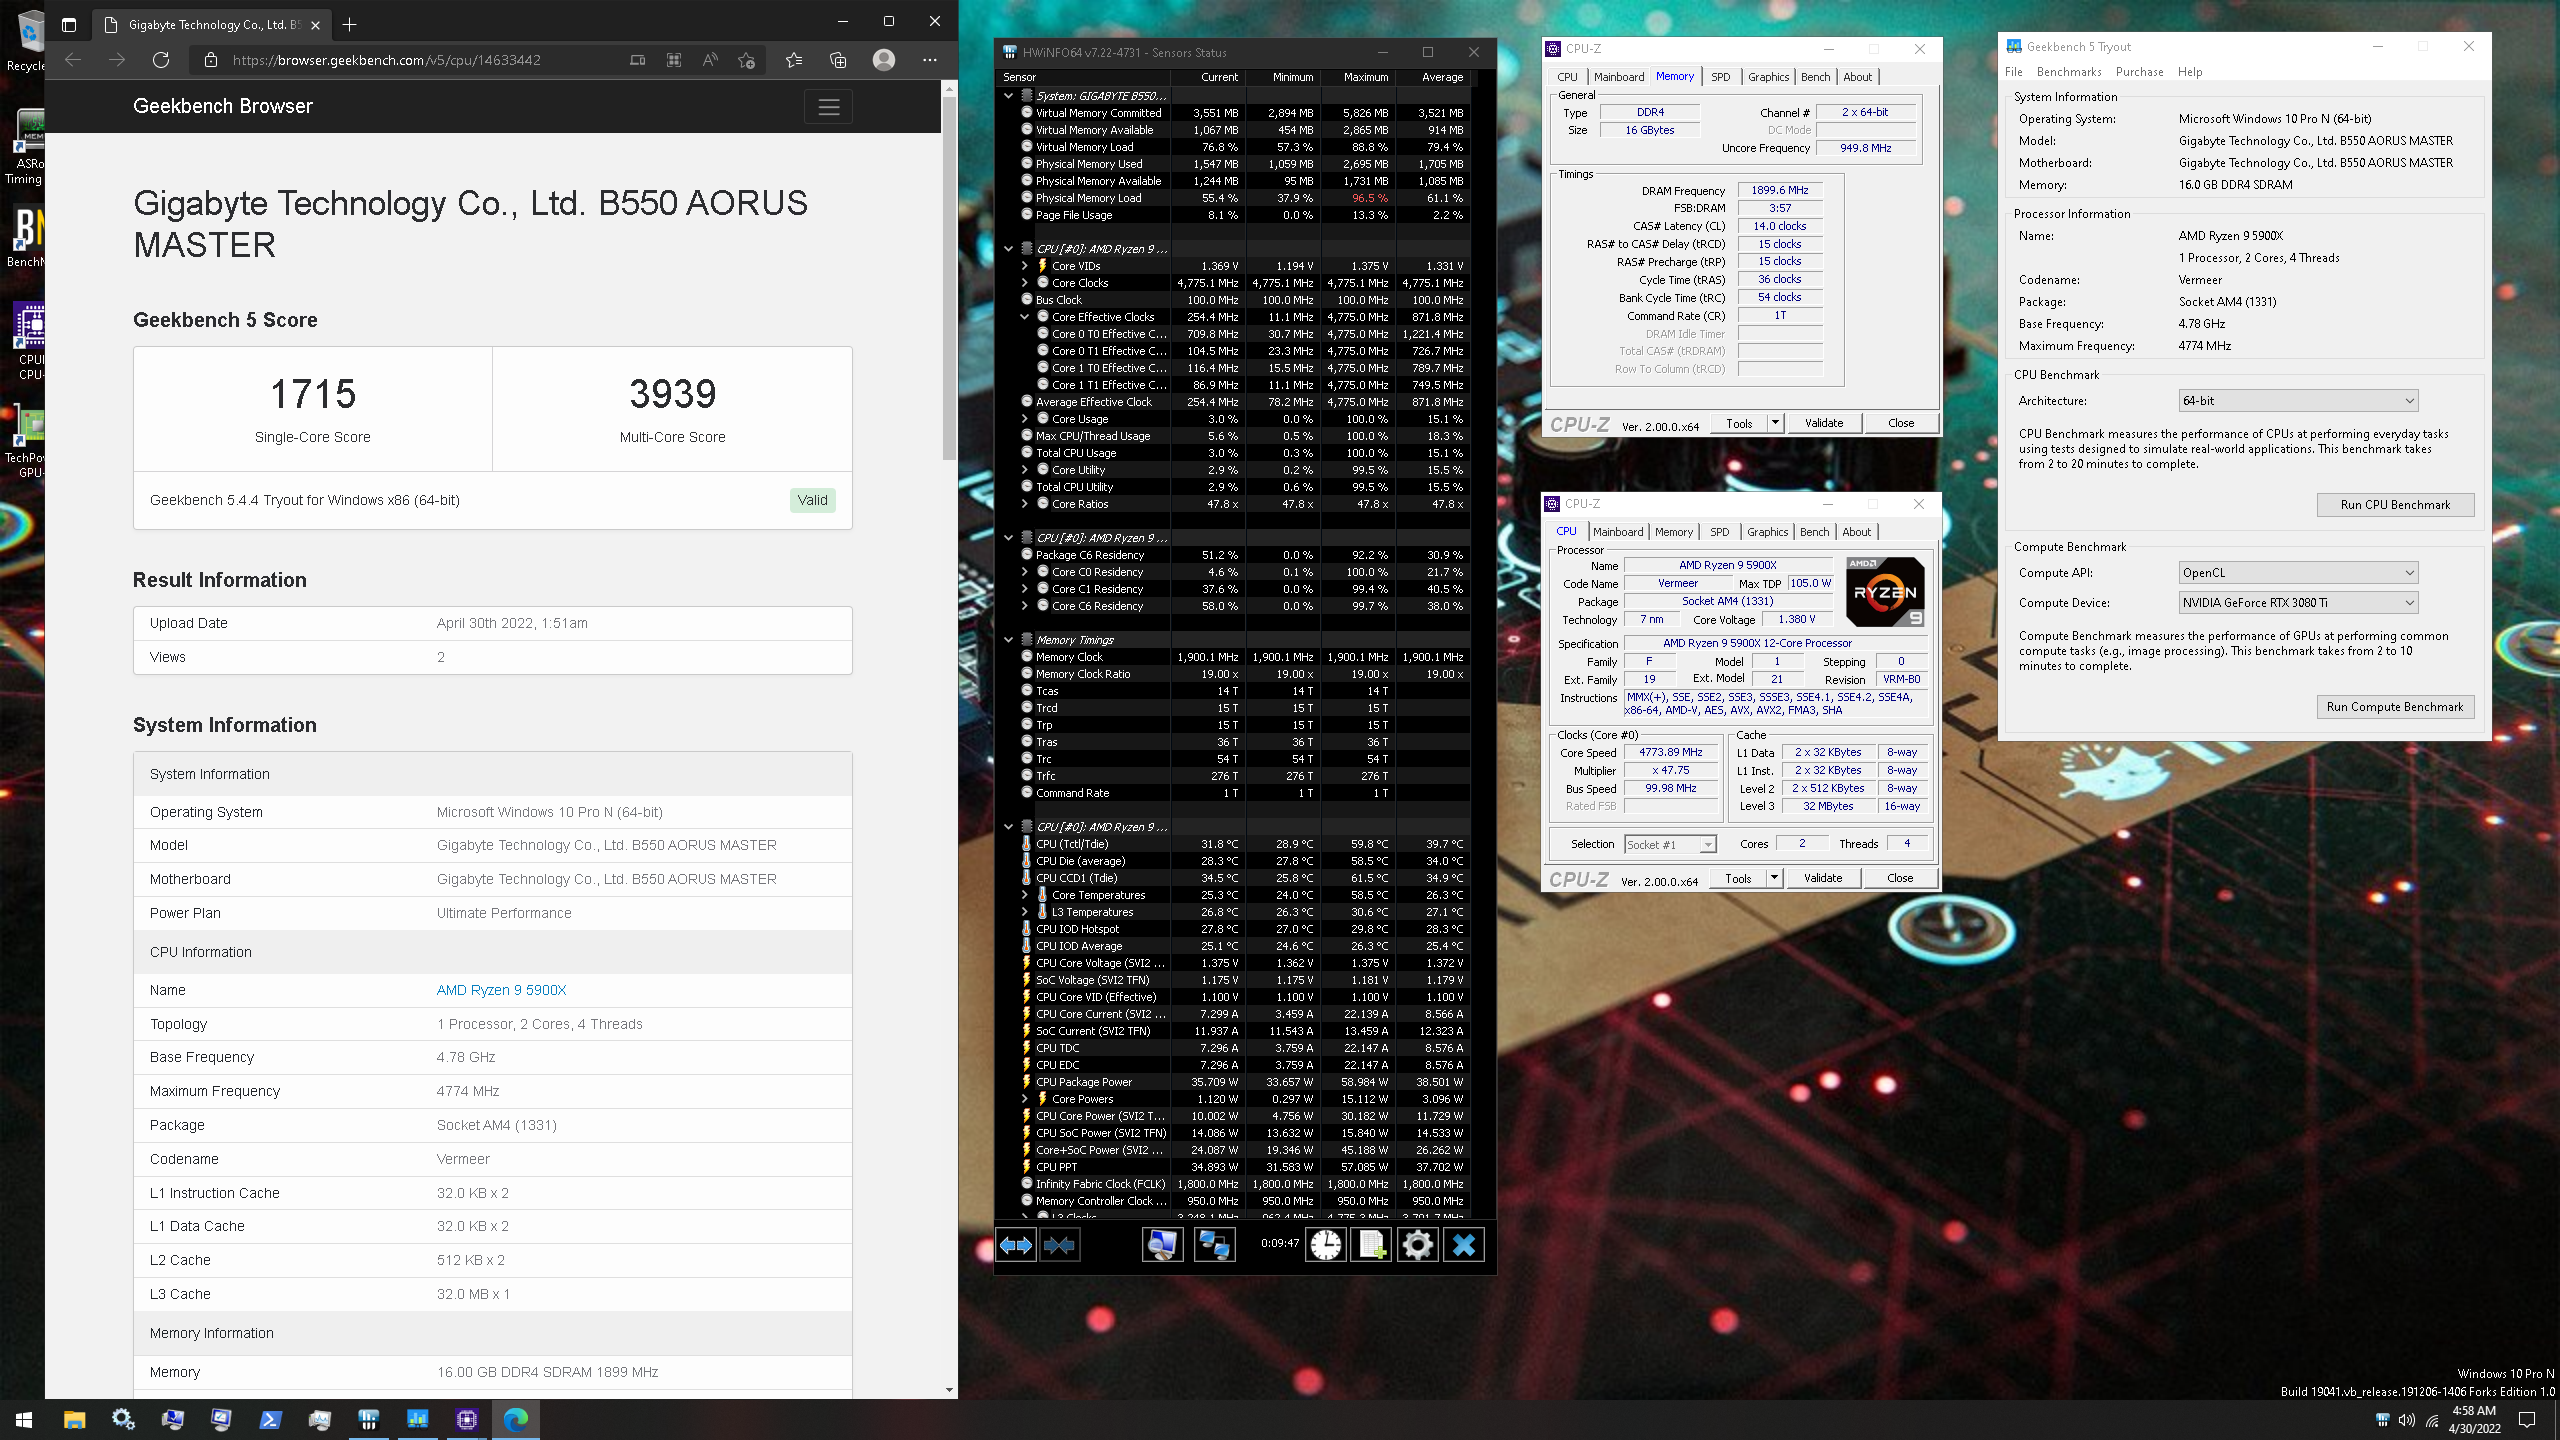Open the AMD Ryzen 9 5900X link
This screenshot has height=1440, width=2560.
click(501, 990)
